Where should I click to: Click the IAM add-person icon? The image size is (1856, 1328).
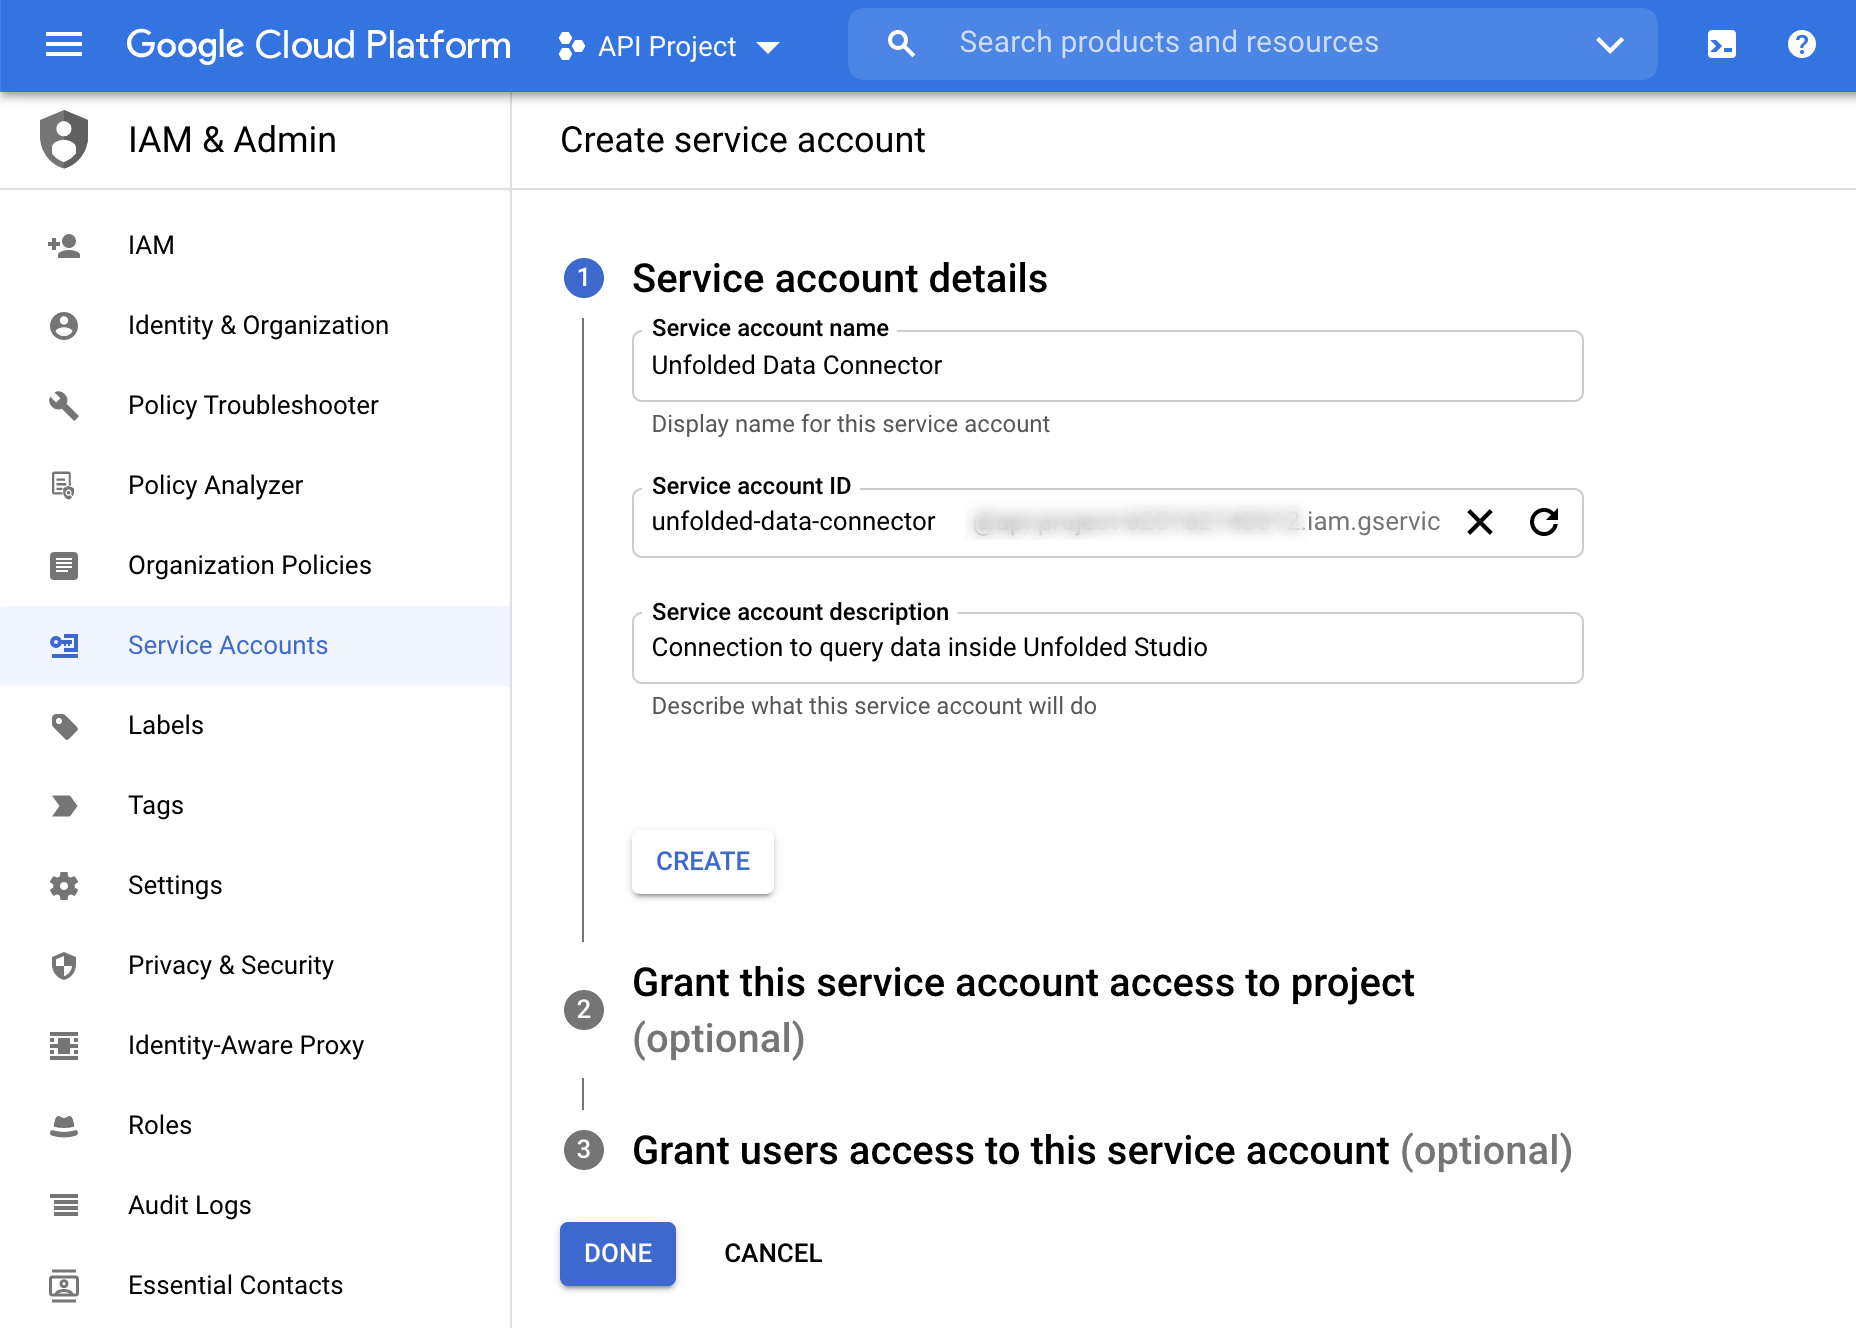pyautogui.click(x=64, y=245)
